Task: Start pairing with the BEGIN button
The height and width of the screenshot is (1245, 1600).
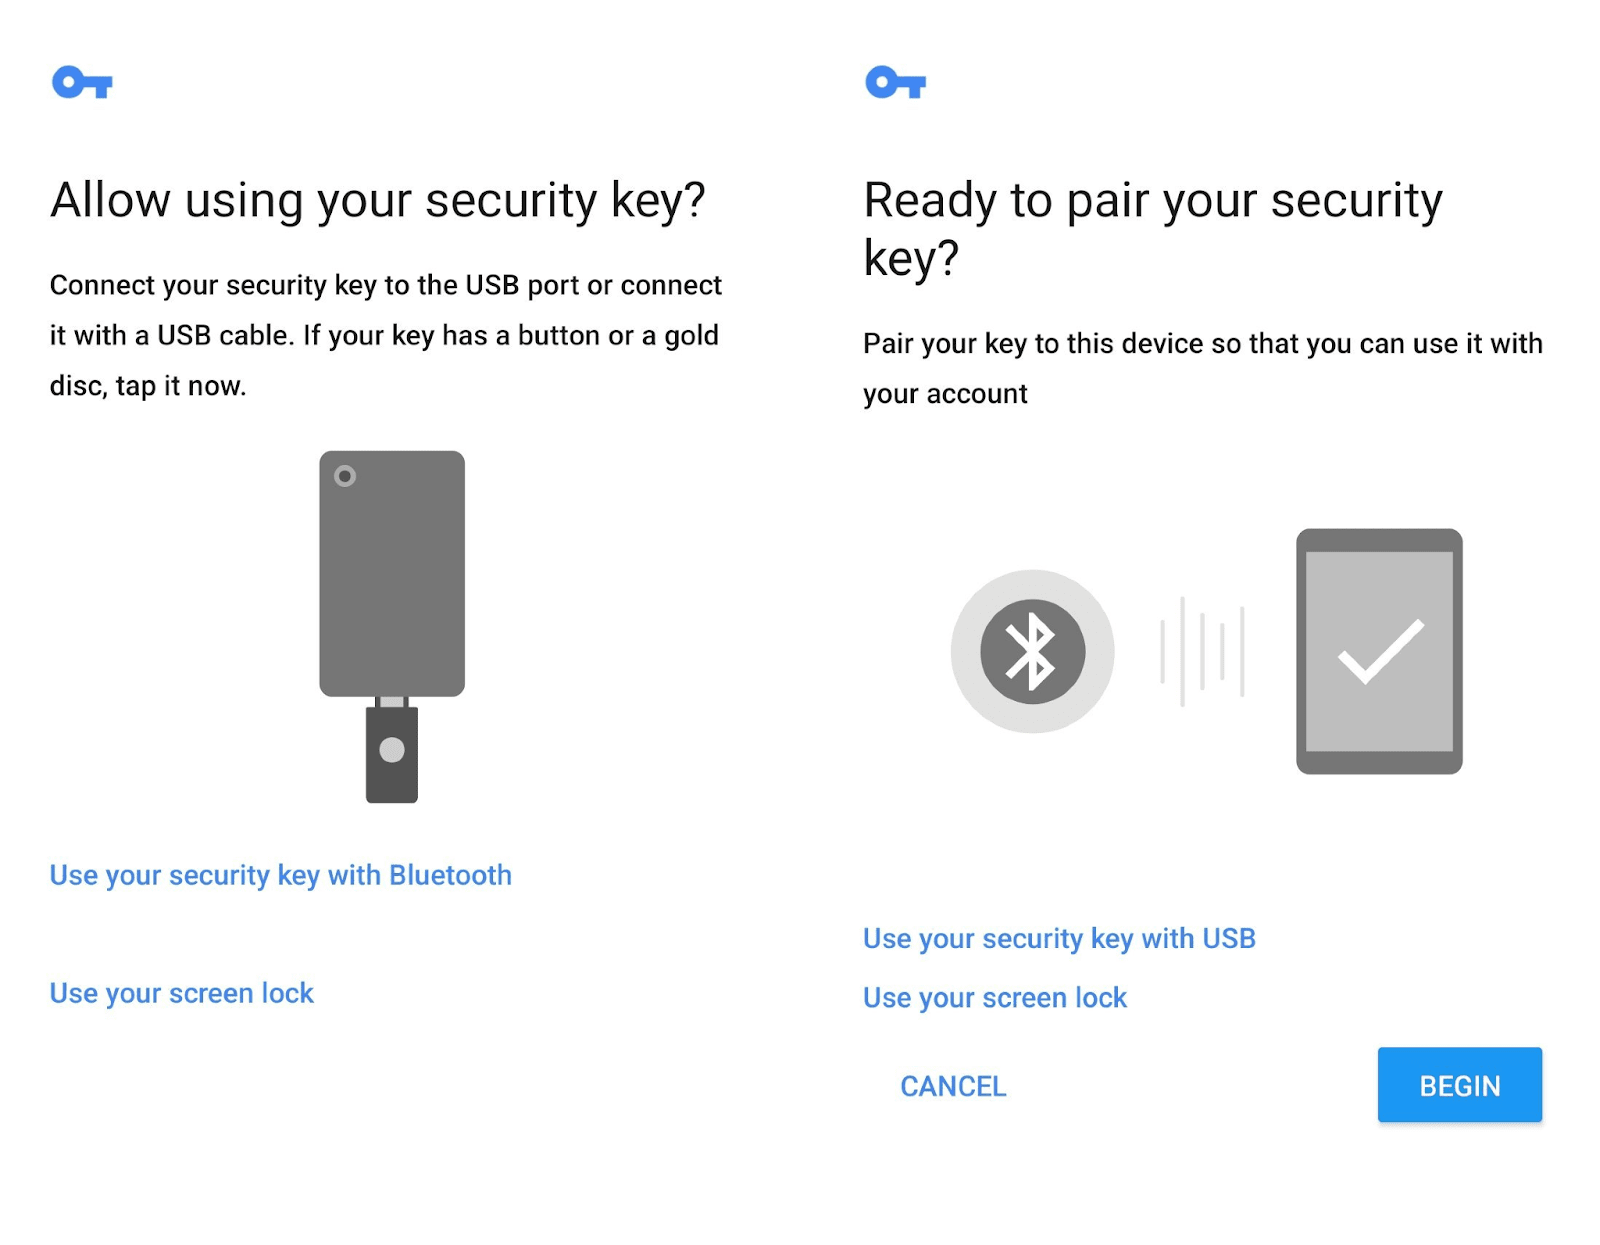Action: tap(1459, 1085)
